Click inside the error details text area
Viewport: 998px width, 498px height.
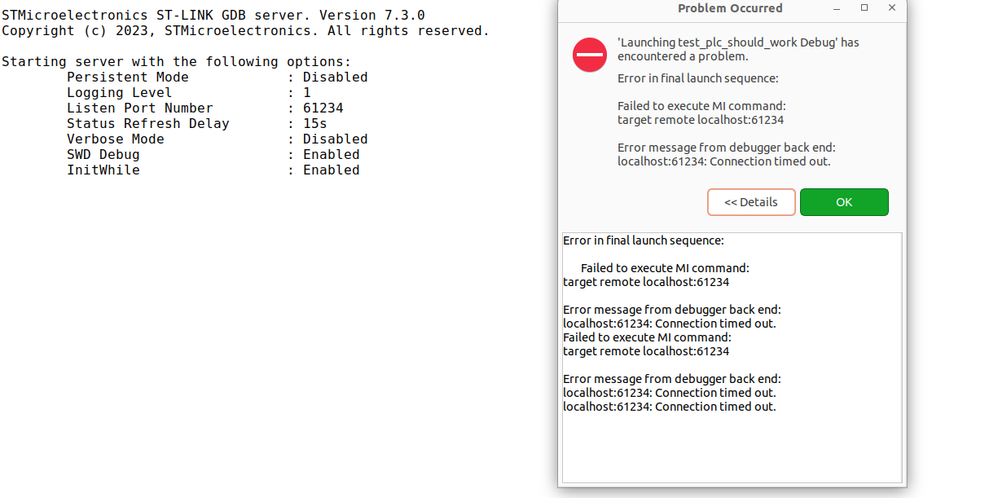(x=732, y=357)
